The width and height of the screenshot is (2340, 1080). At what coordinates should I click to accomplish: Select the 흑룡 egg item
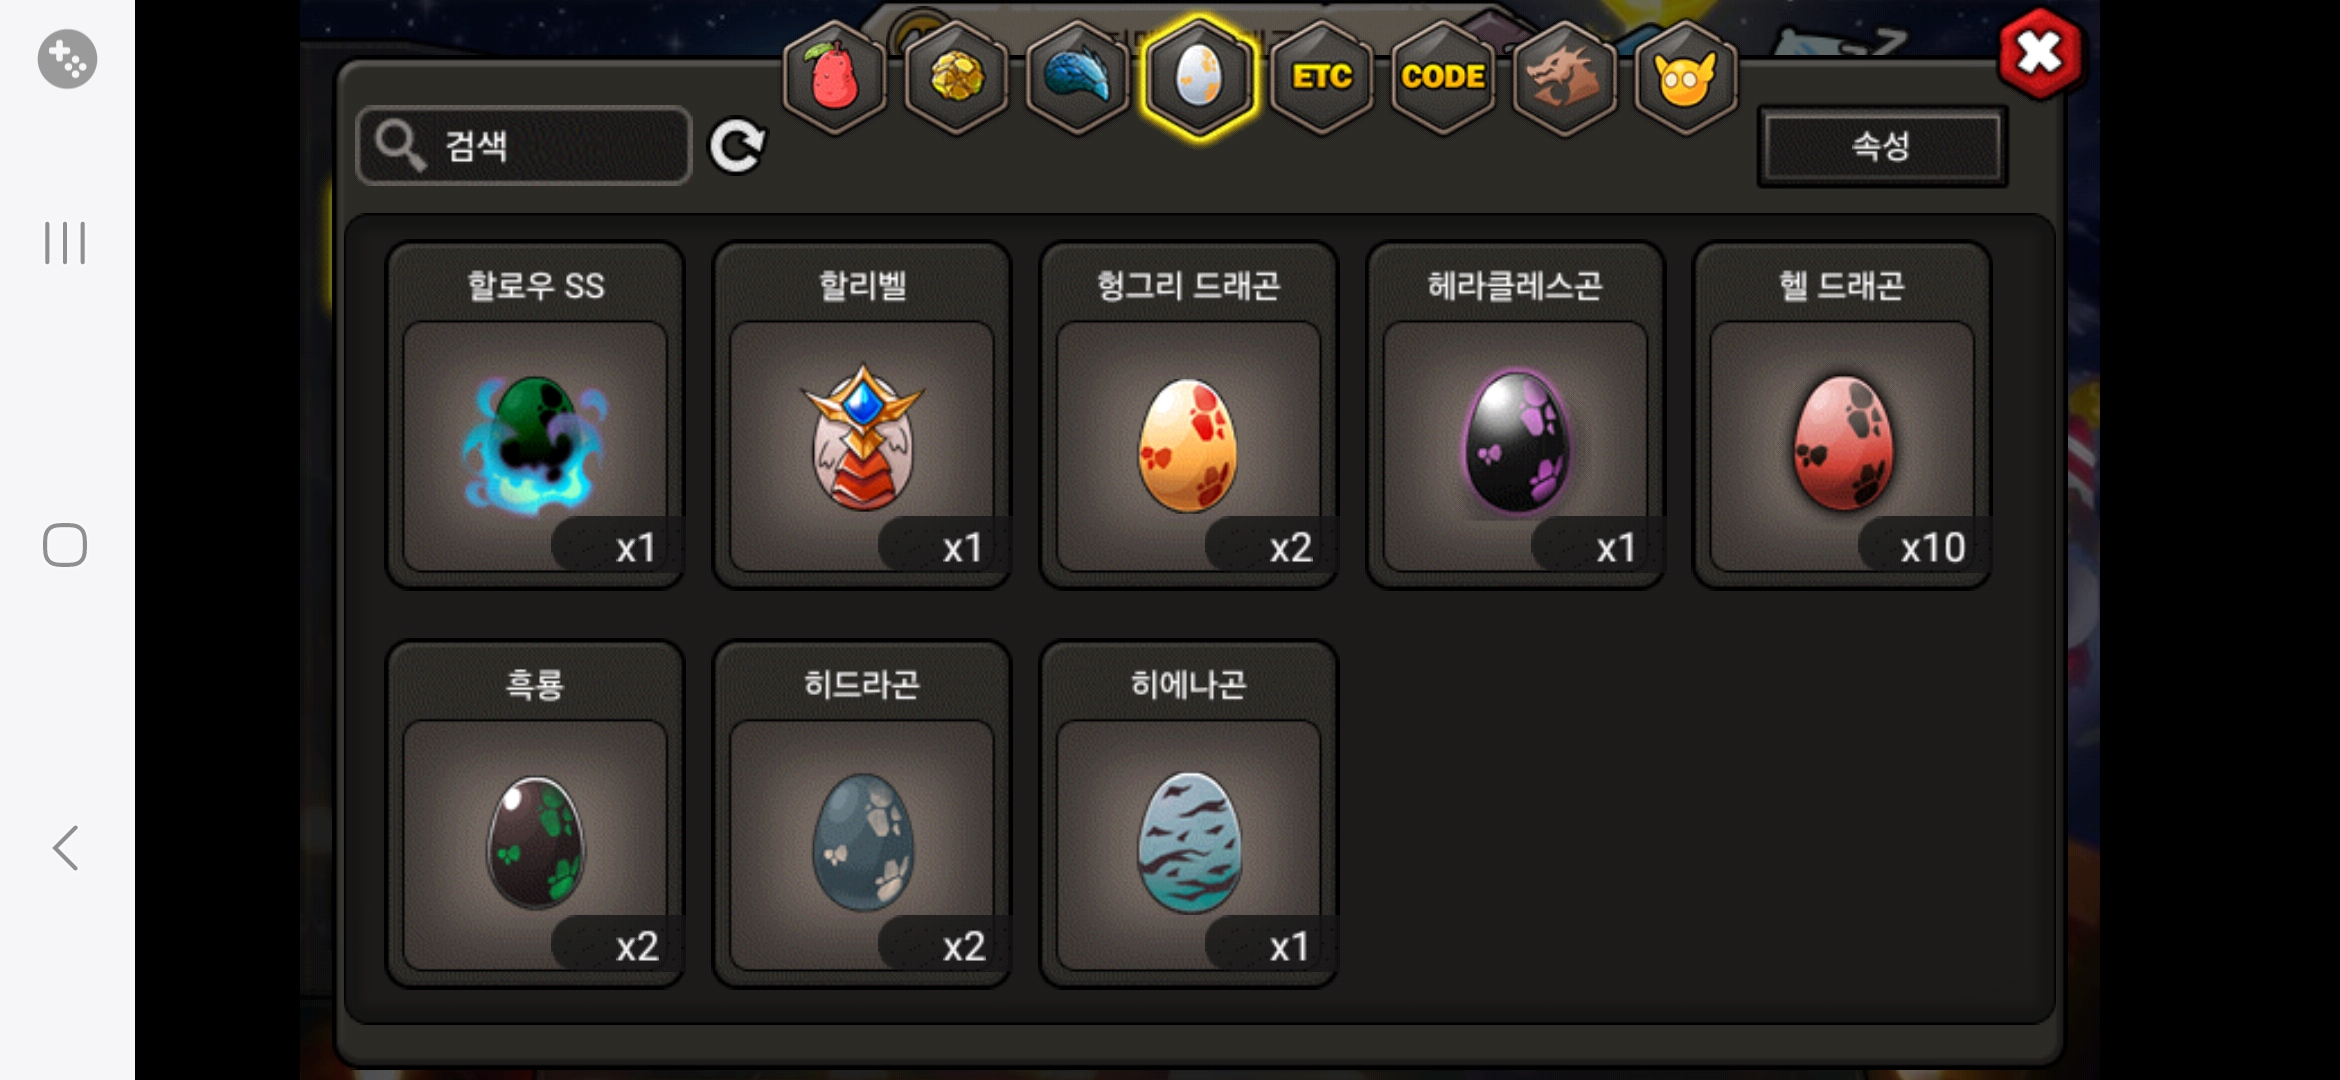coord(535,814)
